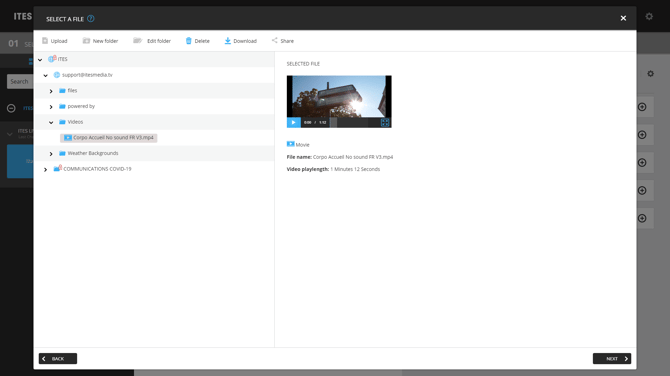Click the Videos folder icon
This screenshot has width=670, height=376.
62,122
